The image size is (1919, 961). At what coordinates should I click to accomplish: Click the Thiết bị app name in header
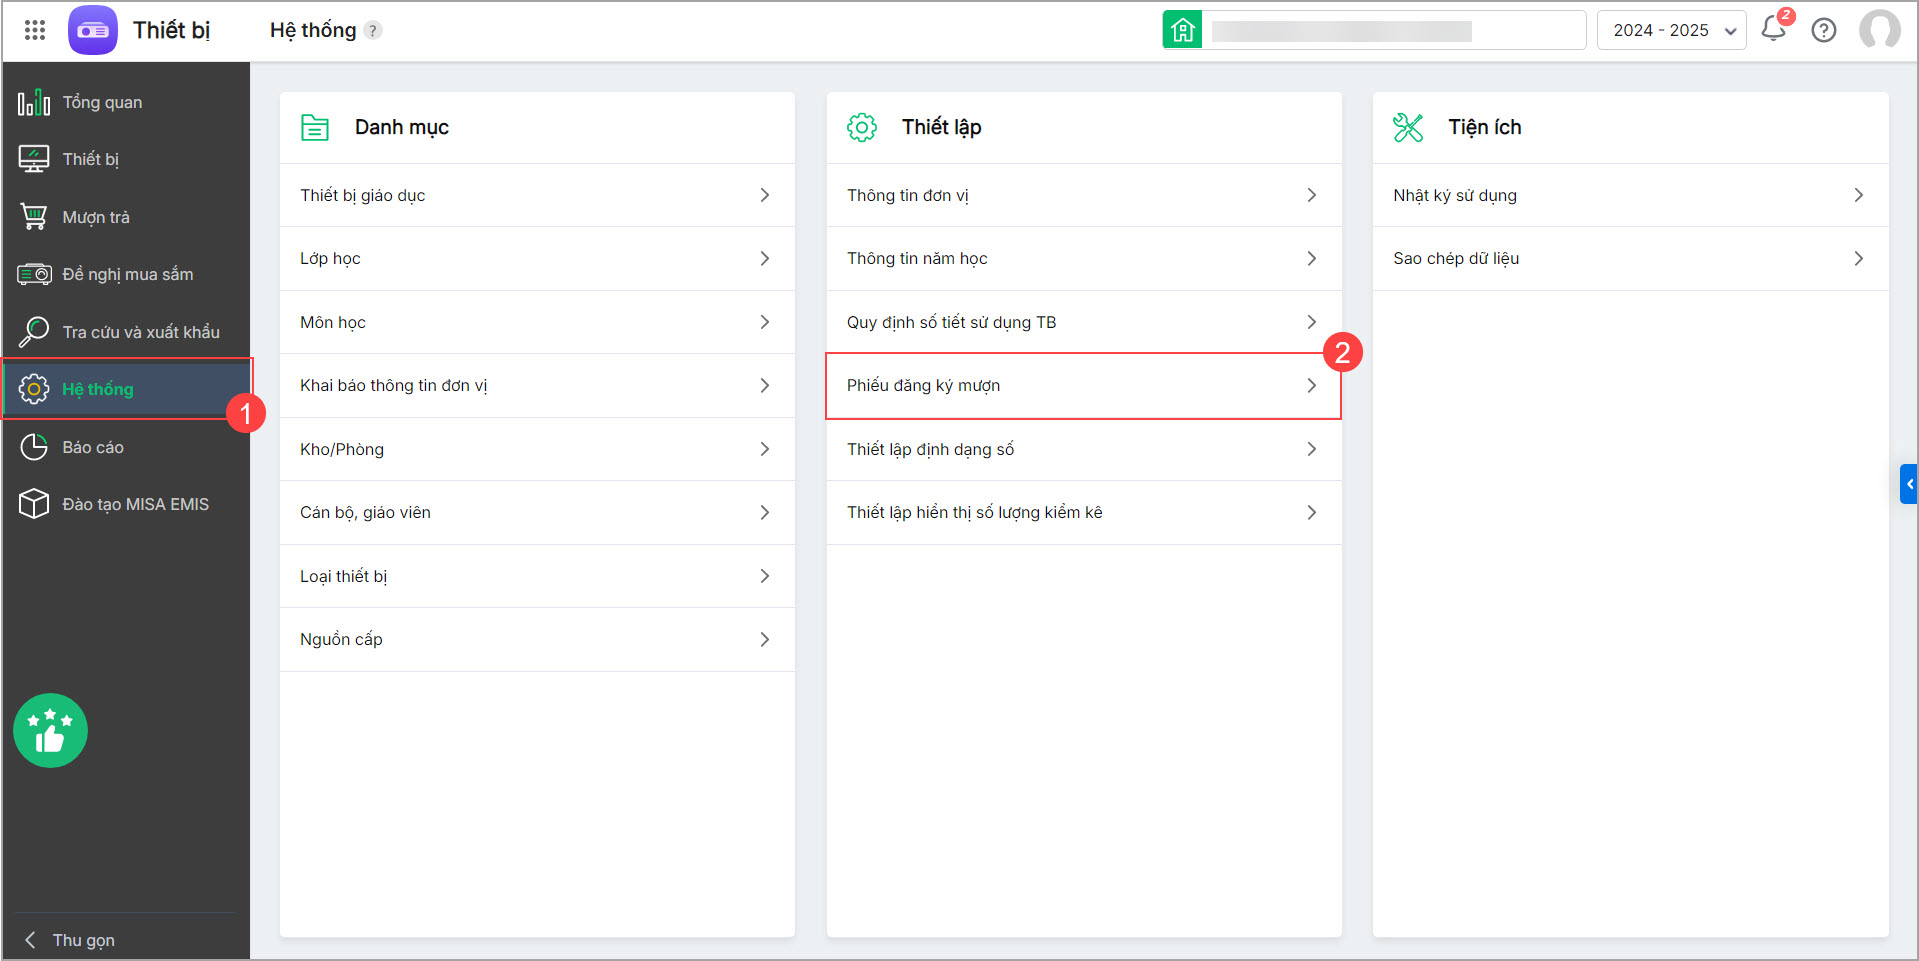click(x=172, y=30)
